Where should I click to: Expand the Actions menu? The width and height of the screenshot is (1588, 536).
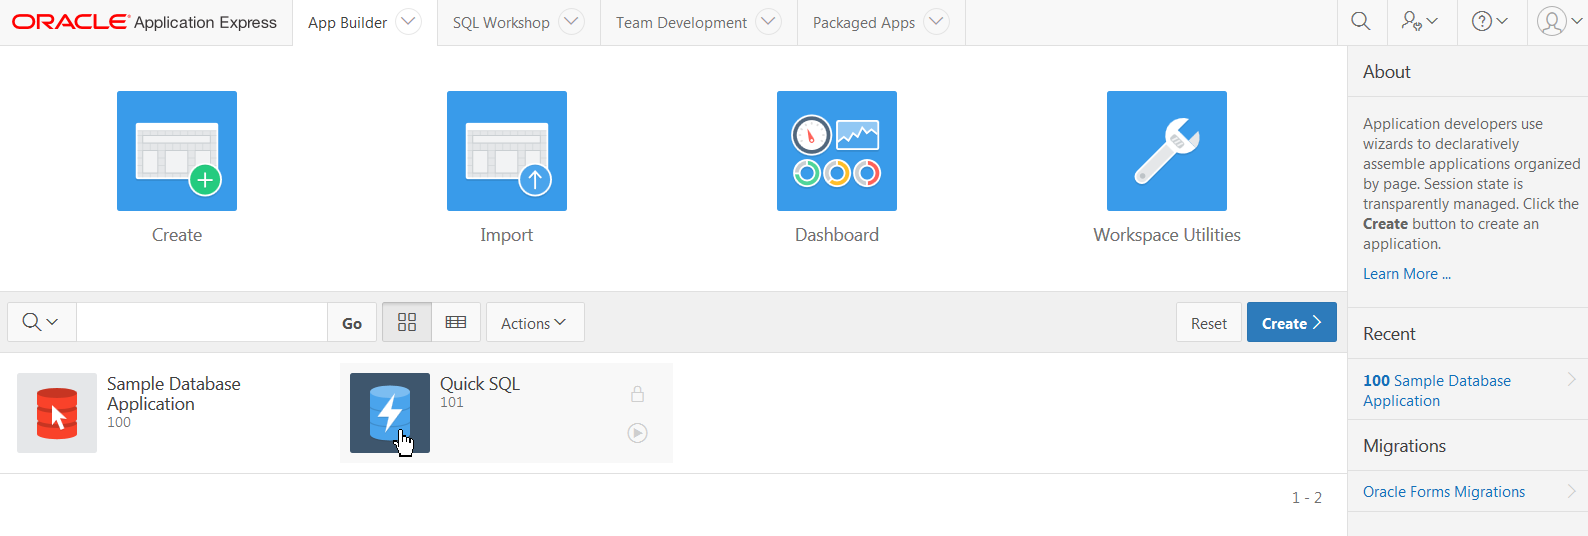[x=534, y=323]
